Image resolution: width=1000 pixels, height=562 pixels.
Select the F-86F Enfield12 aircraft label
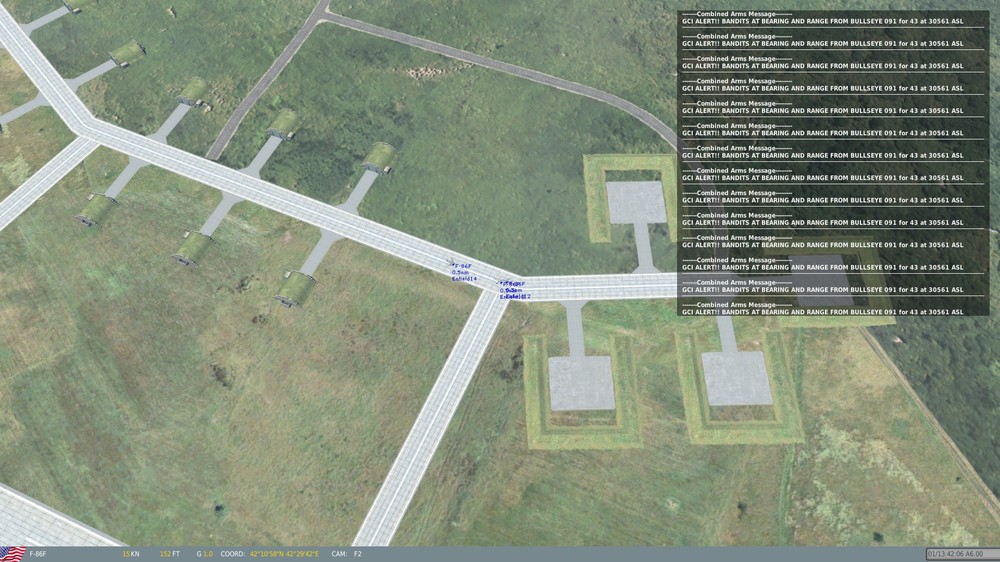pyautogui.click(x=514, y=290)
